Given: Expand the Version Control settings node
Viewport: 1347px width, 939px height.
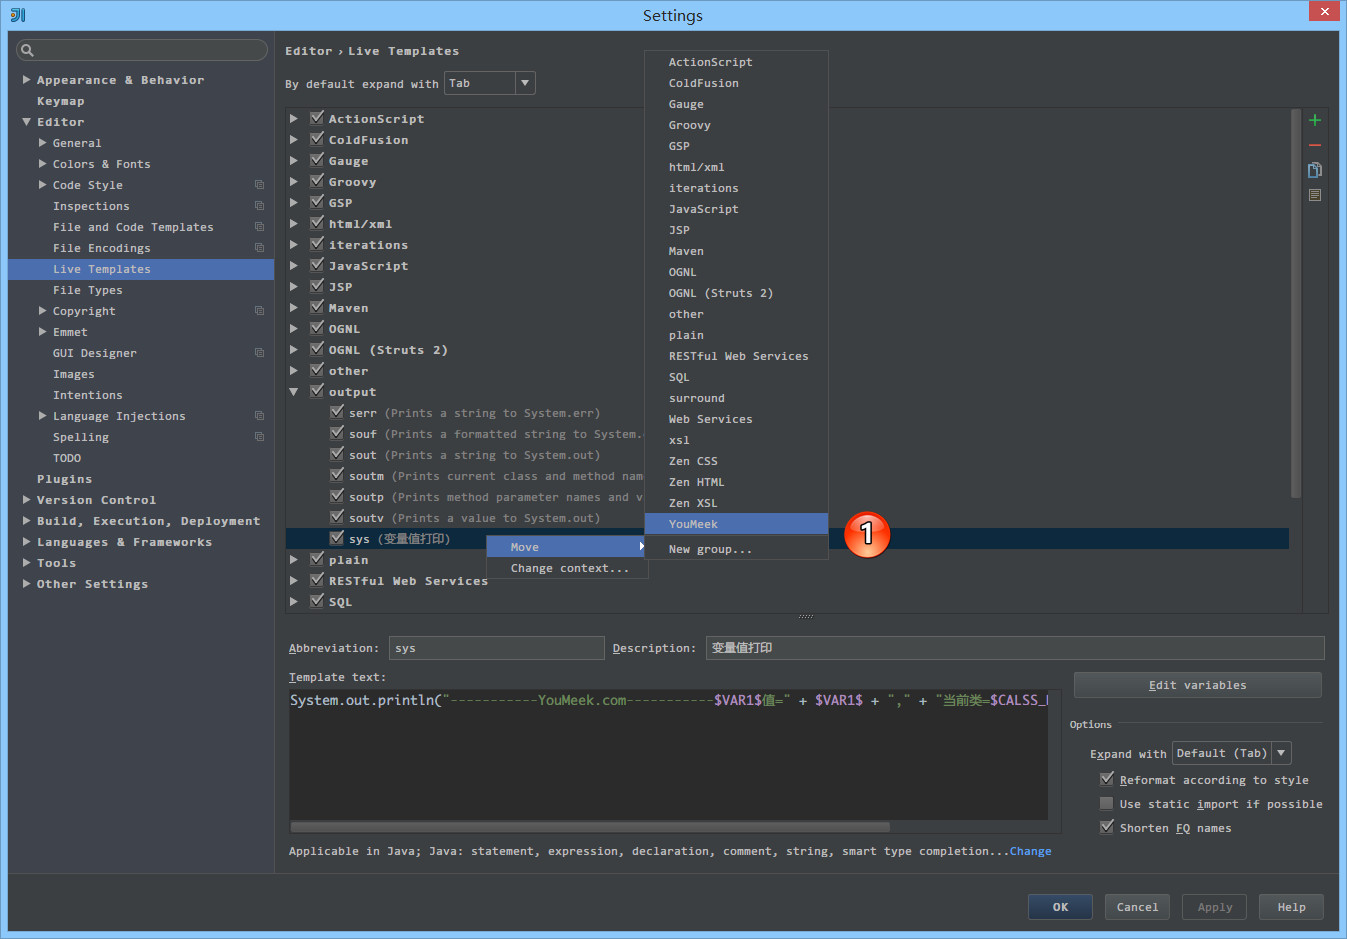Looking at the screenshot, I should [x=26, y=500].
